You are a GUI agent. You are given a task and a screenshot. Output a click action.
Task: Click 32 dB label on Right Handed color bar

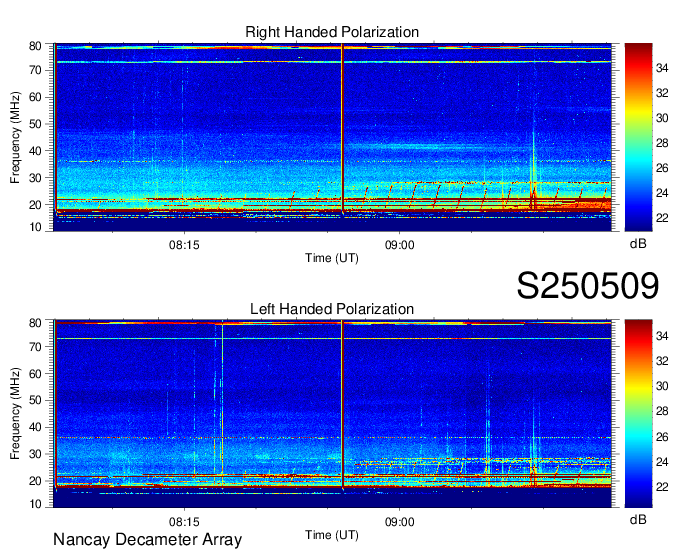click(x=662, y=93)
